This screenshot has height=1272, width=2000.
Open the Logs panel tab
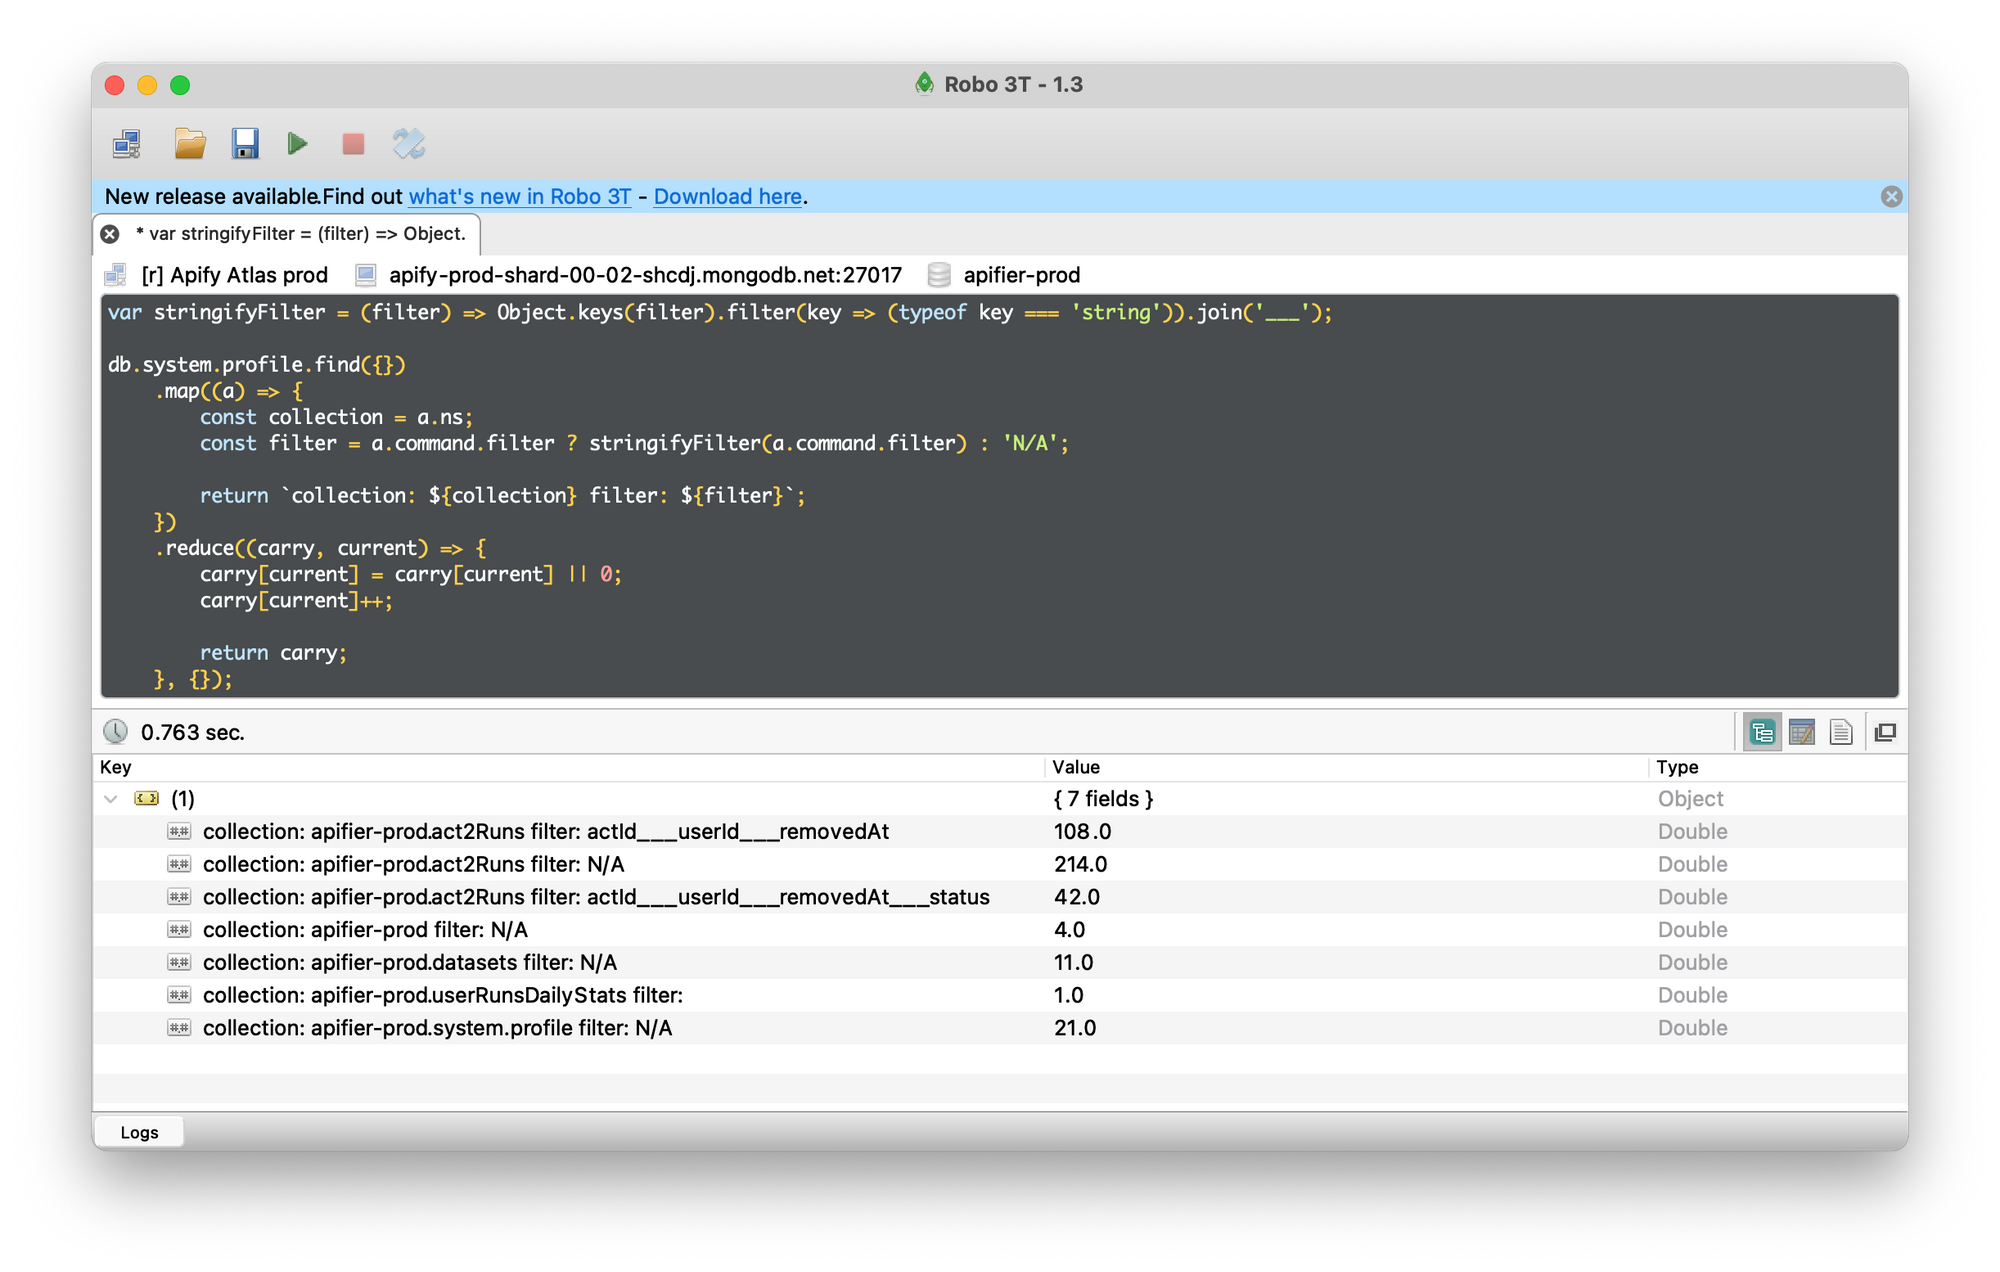tap(139, 1132)
